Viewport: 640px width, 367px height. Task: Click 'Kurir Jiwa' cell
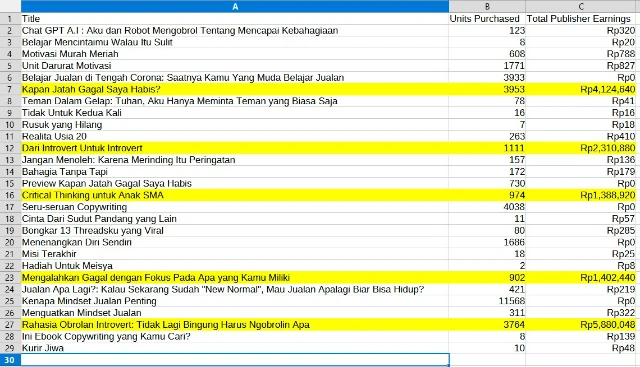[235, 348]
